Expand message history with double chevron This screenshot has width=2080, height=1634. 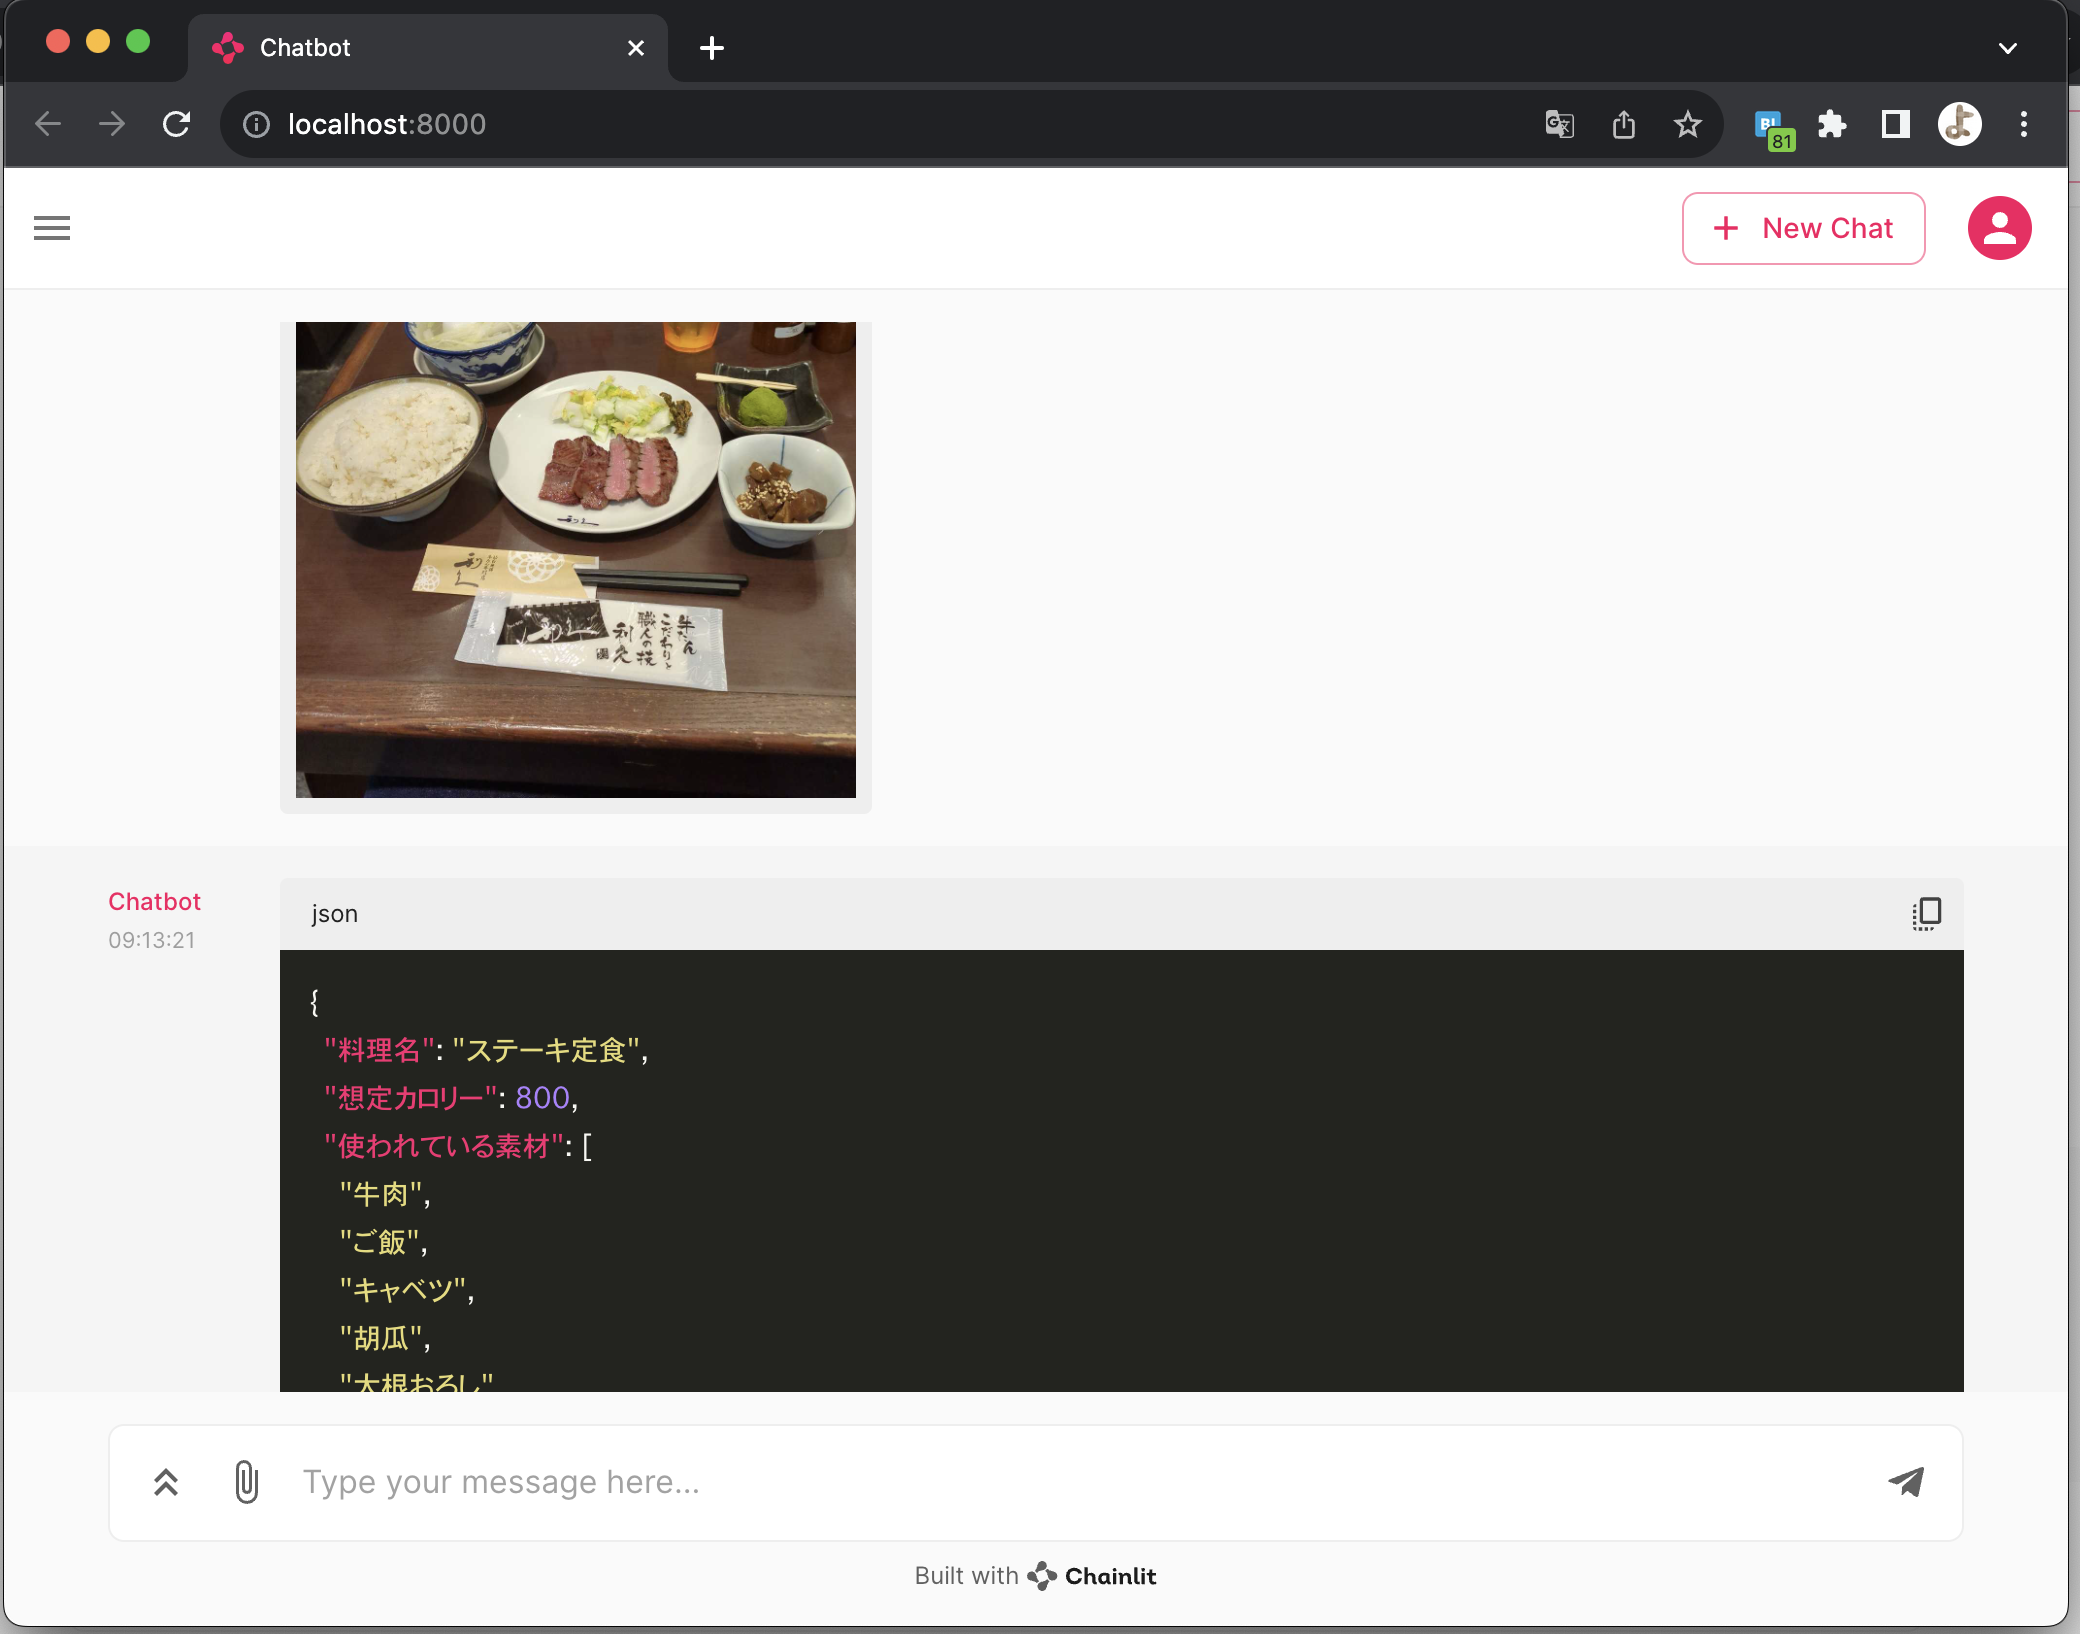[166, 1481]
